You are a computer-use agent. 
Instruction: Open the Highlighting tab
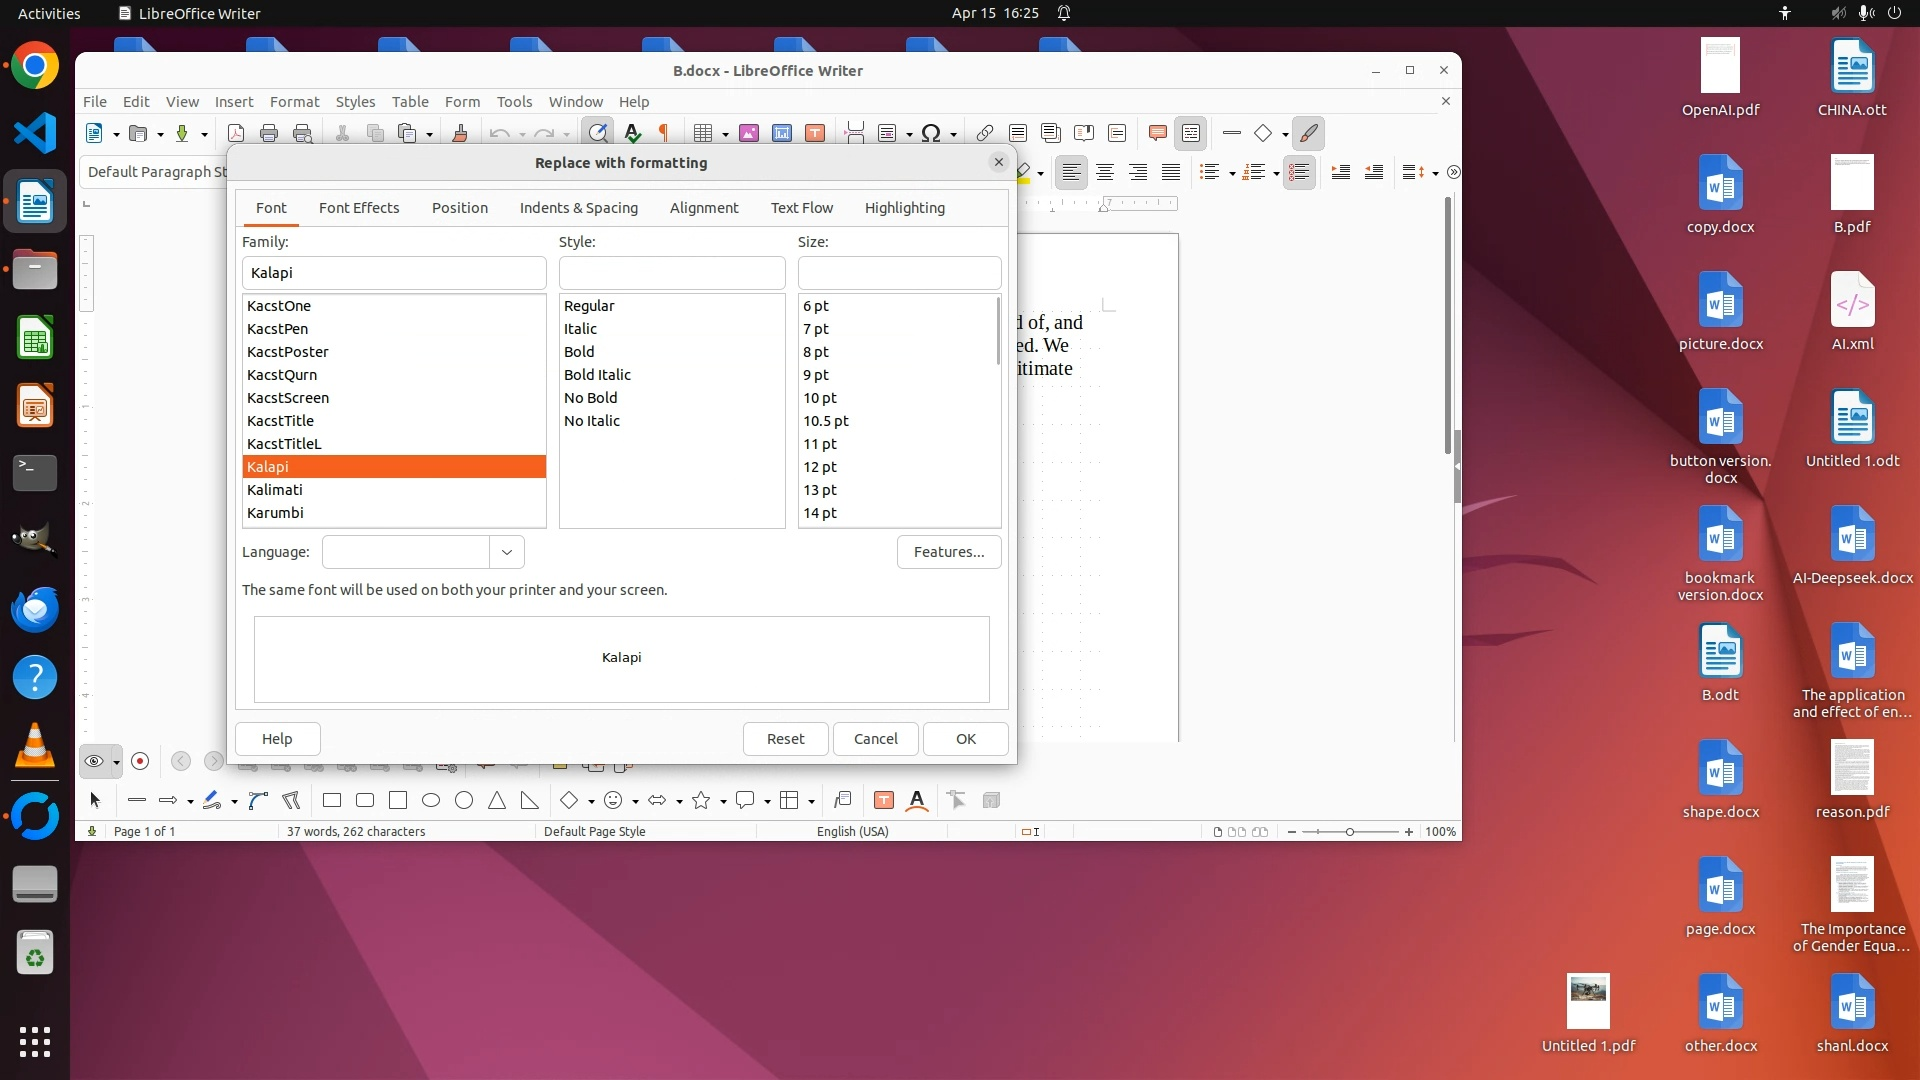coord(904,208)
